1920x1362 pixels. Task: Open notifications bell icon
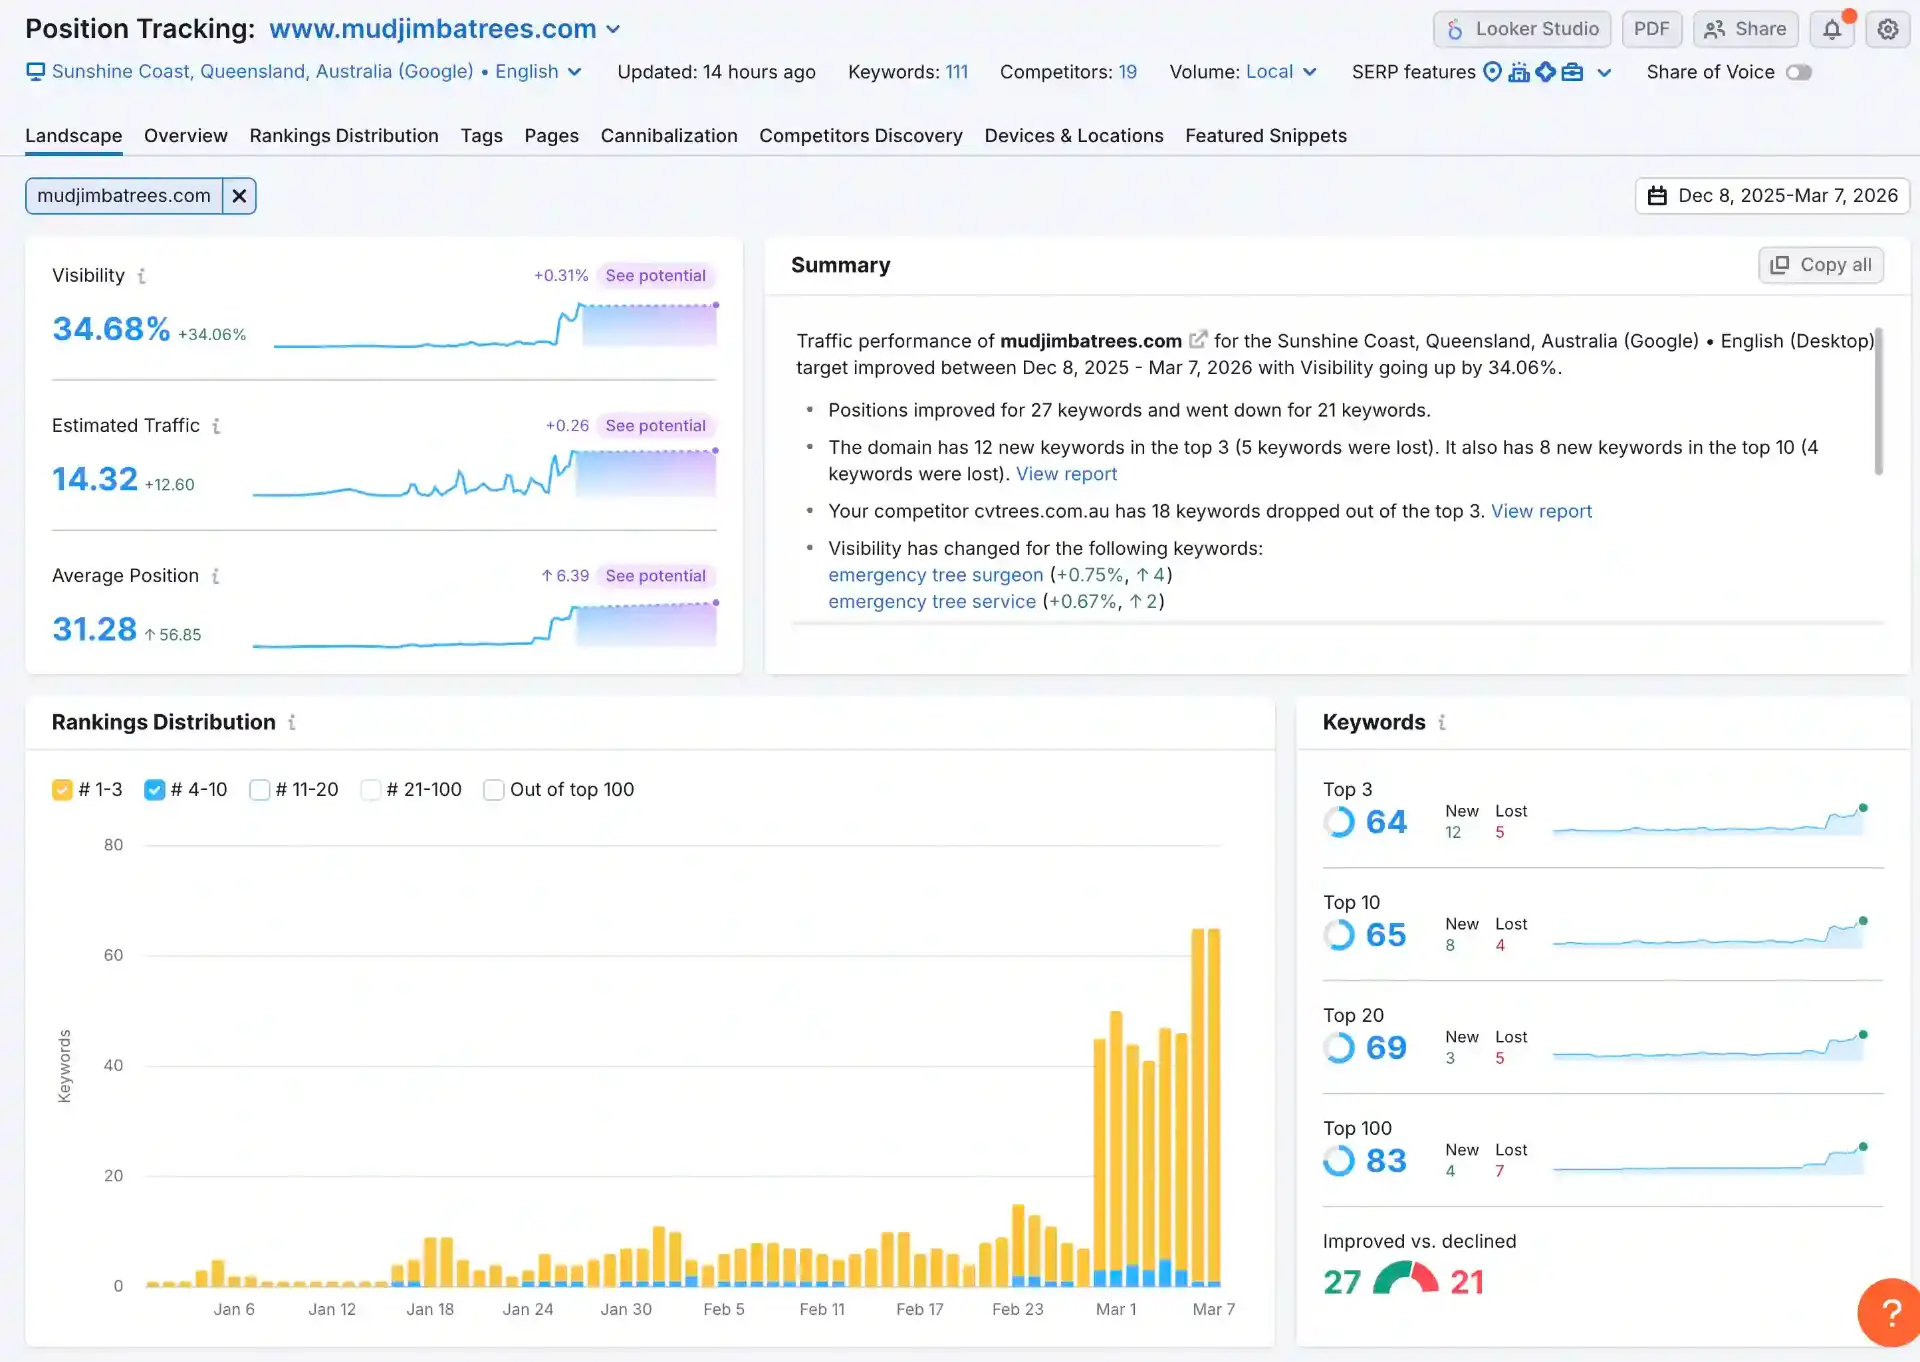(1831, 29)
